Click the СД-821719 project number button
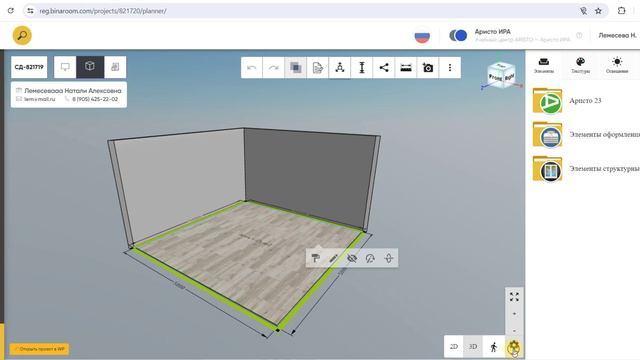Viewport: 640px width, 360px height. [x=29, y=67]
